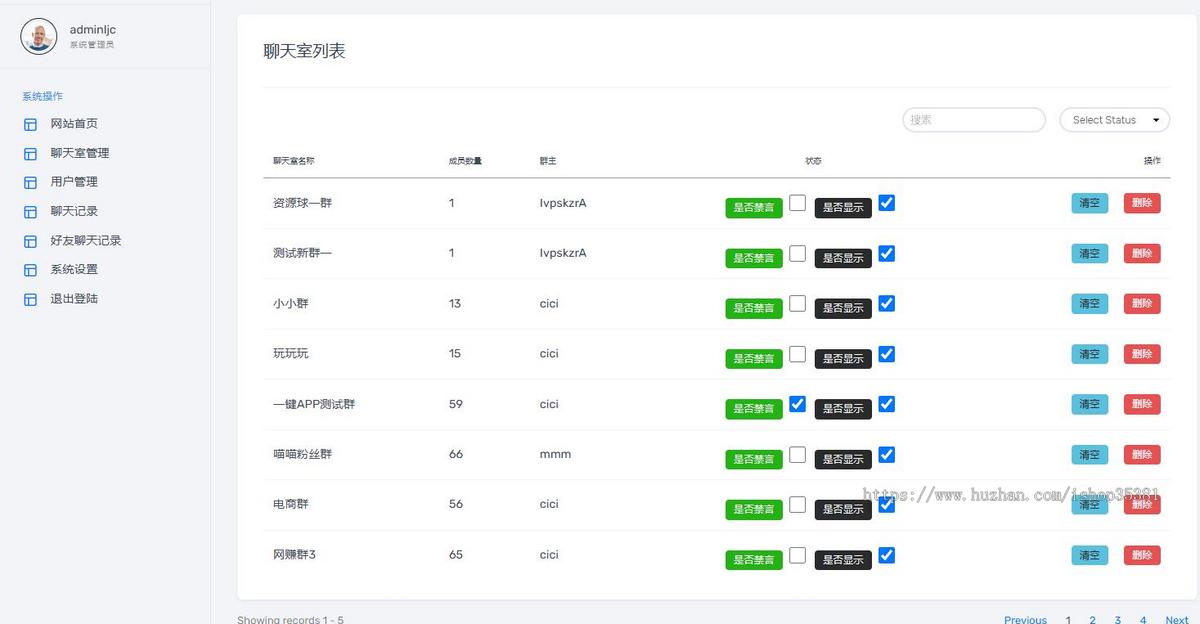1200x624 pixels.
Task: Focus the 搜索 search field
Action: coord(974,119)
